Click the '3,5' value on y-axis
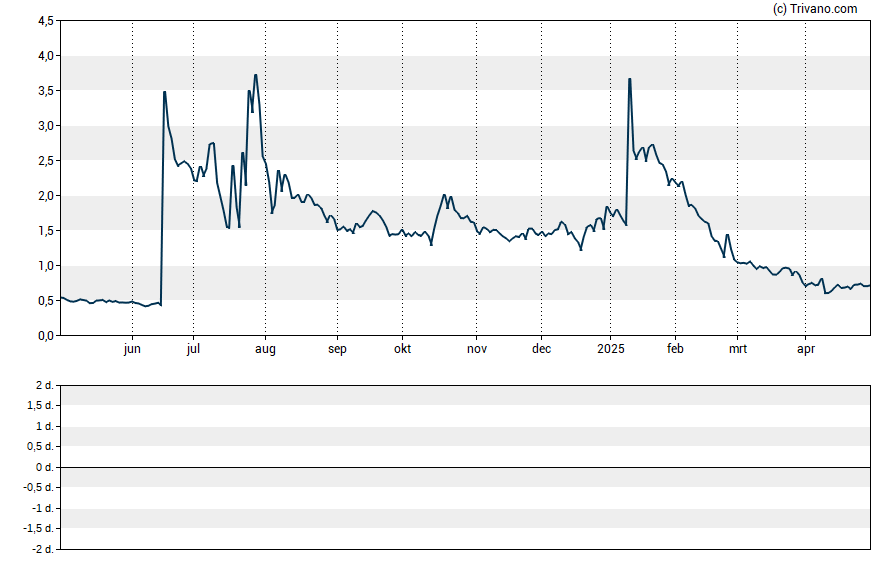This screenshot has width=888, height=565. [46, 91]
